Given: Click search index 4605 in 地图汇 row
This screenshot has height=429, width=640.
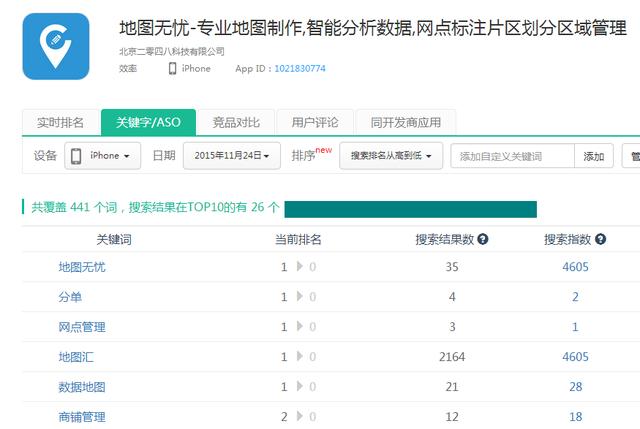Looking at the screenshot, I should [x=576, y=357].
